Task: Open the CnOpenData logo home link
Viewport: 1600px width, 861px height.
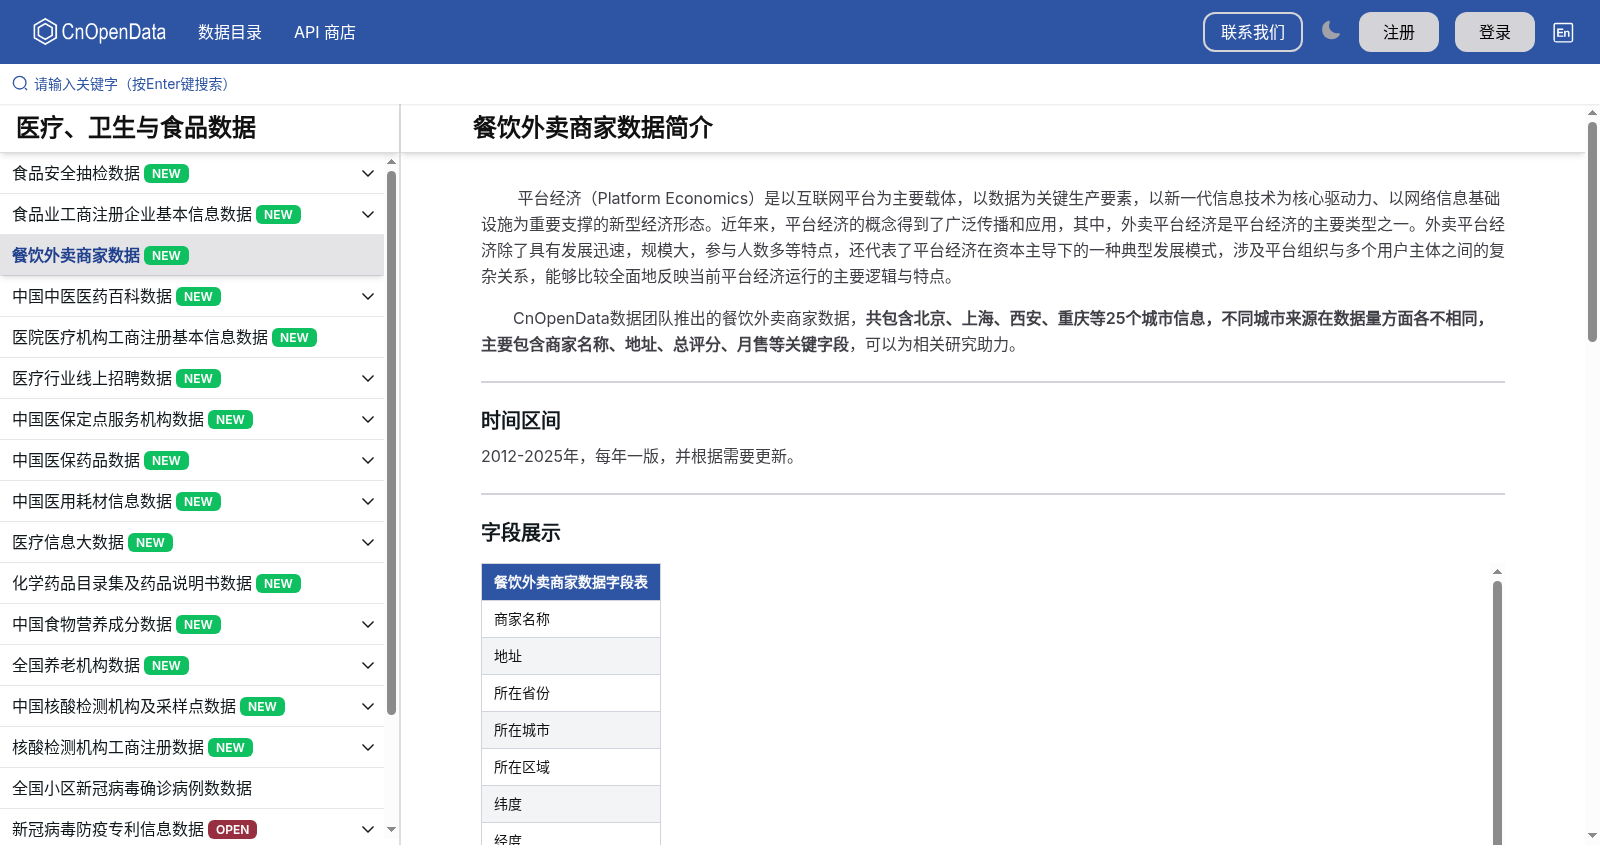Action: (99, 32)
